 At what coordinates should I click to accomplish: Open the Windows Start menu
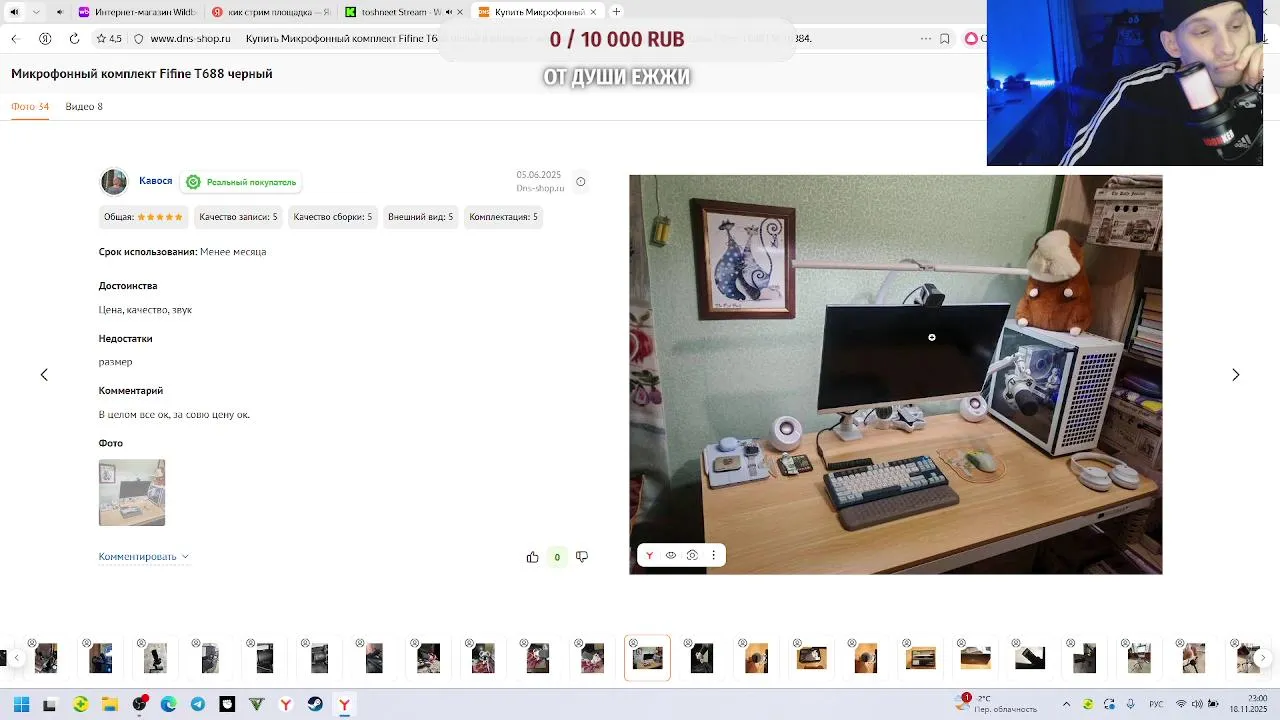(21, 705)
